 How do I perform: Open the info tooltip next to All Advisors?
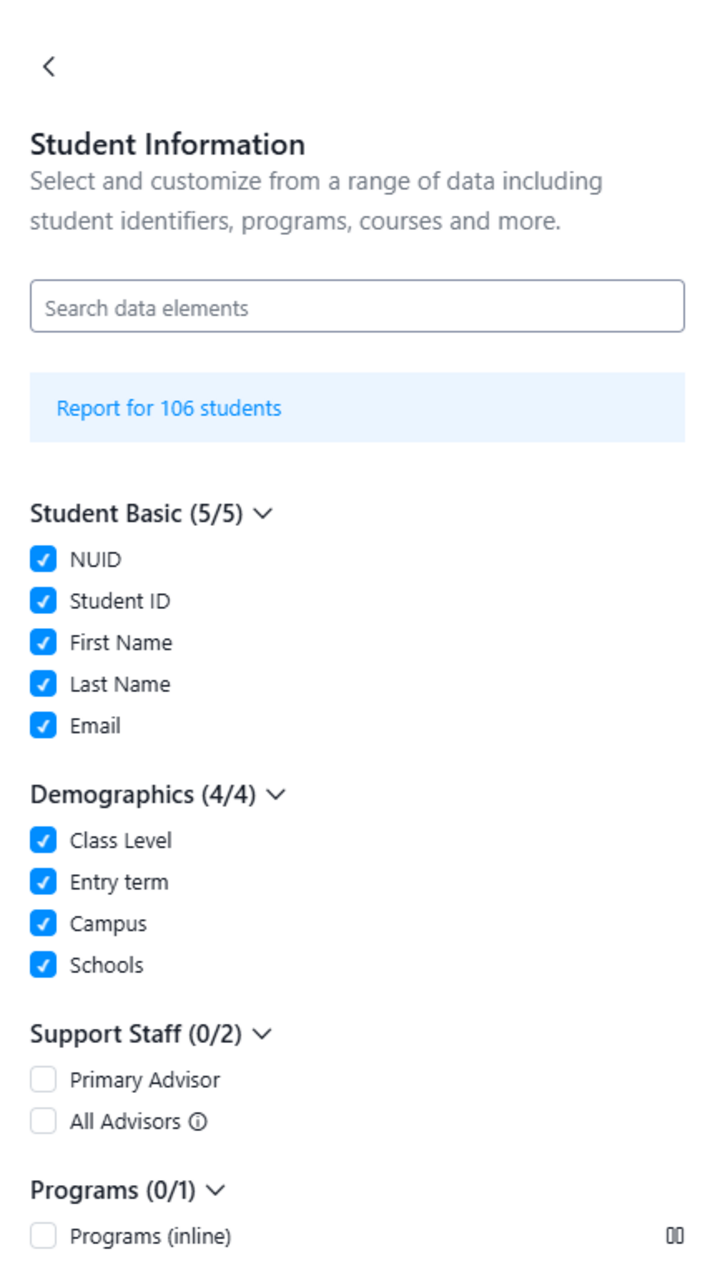[199, 1122]
